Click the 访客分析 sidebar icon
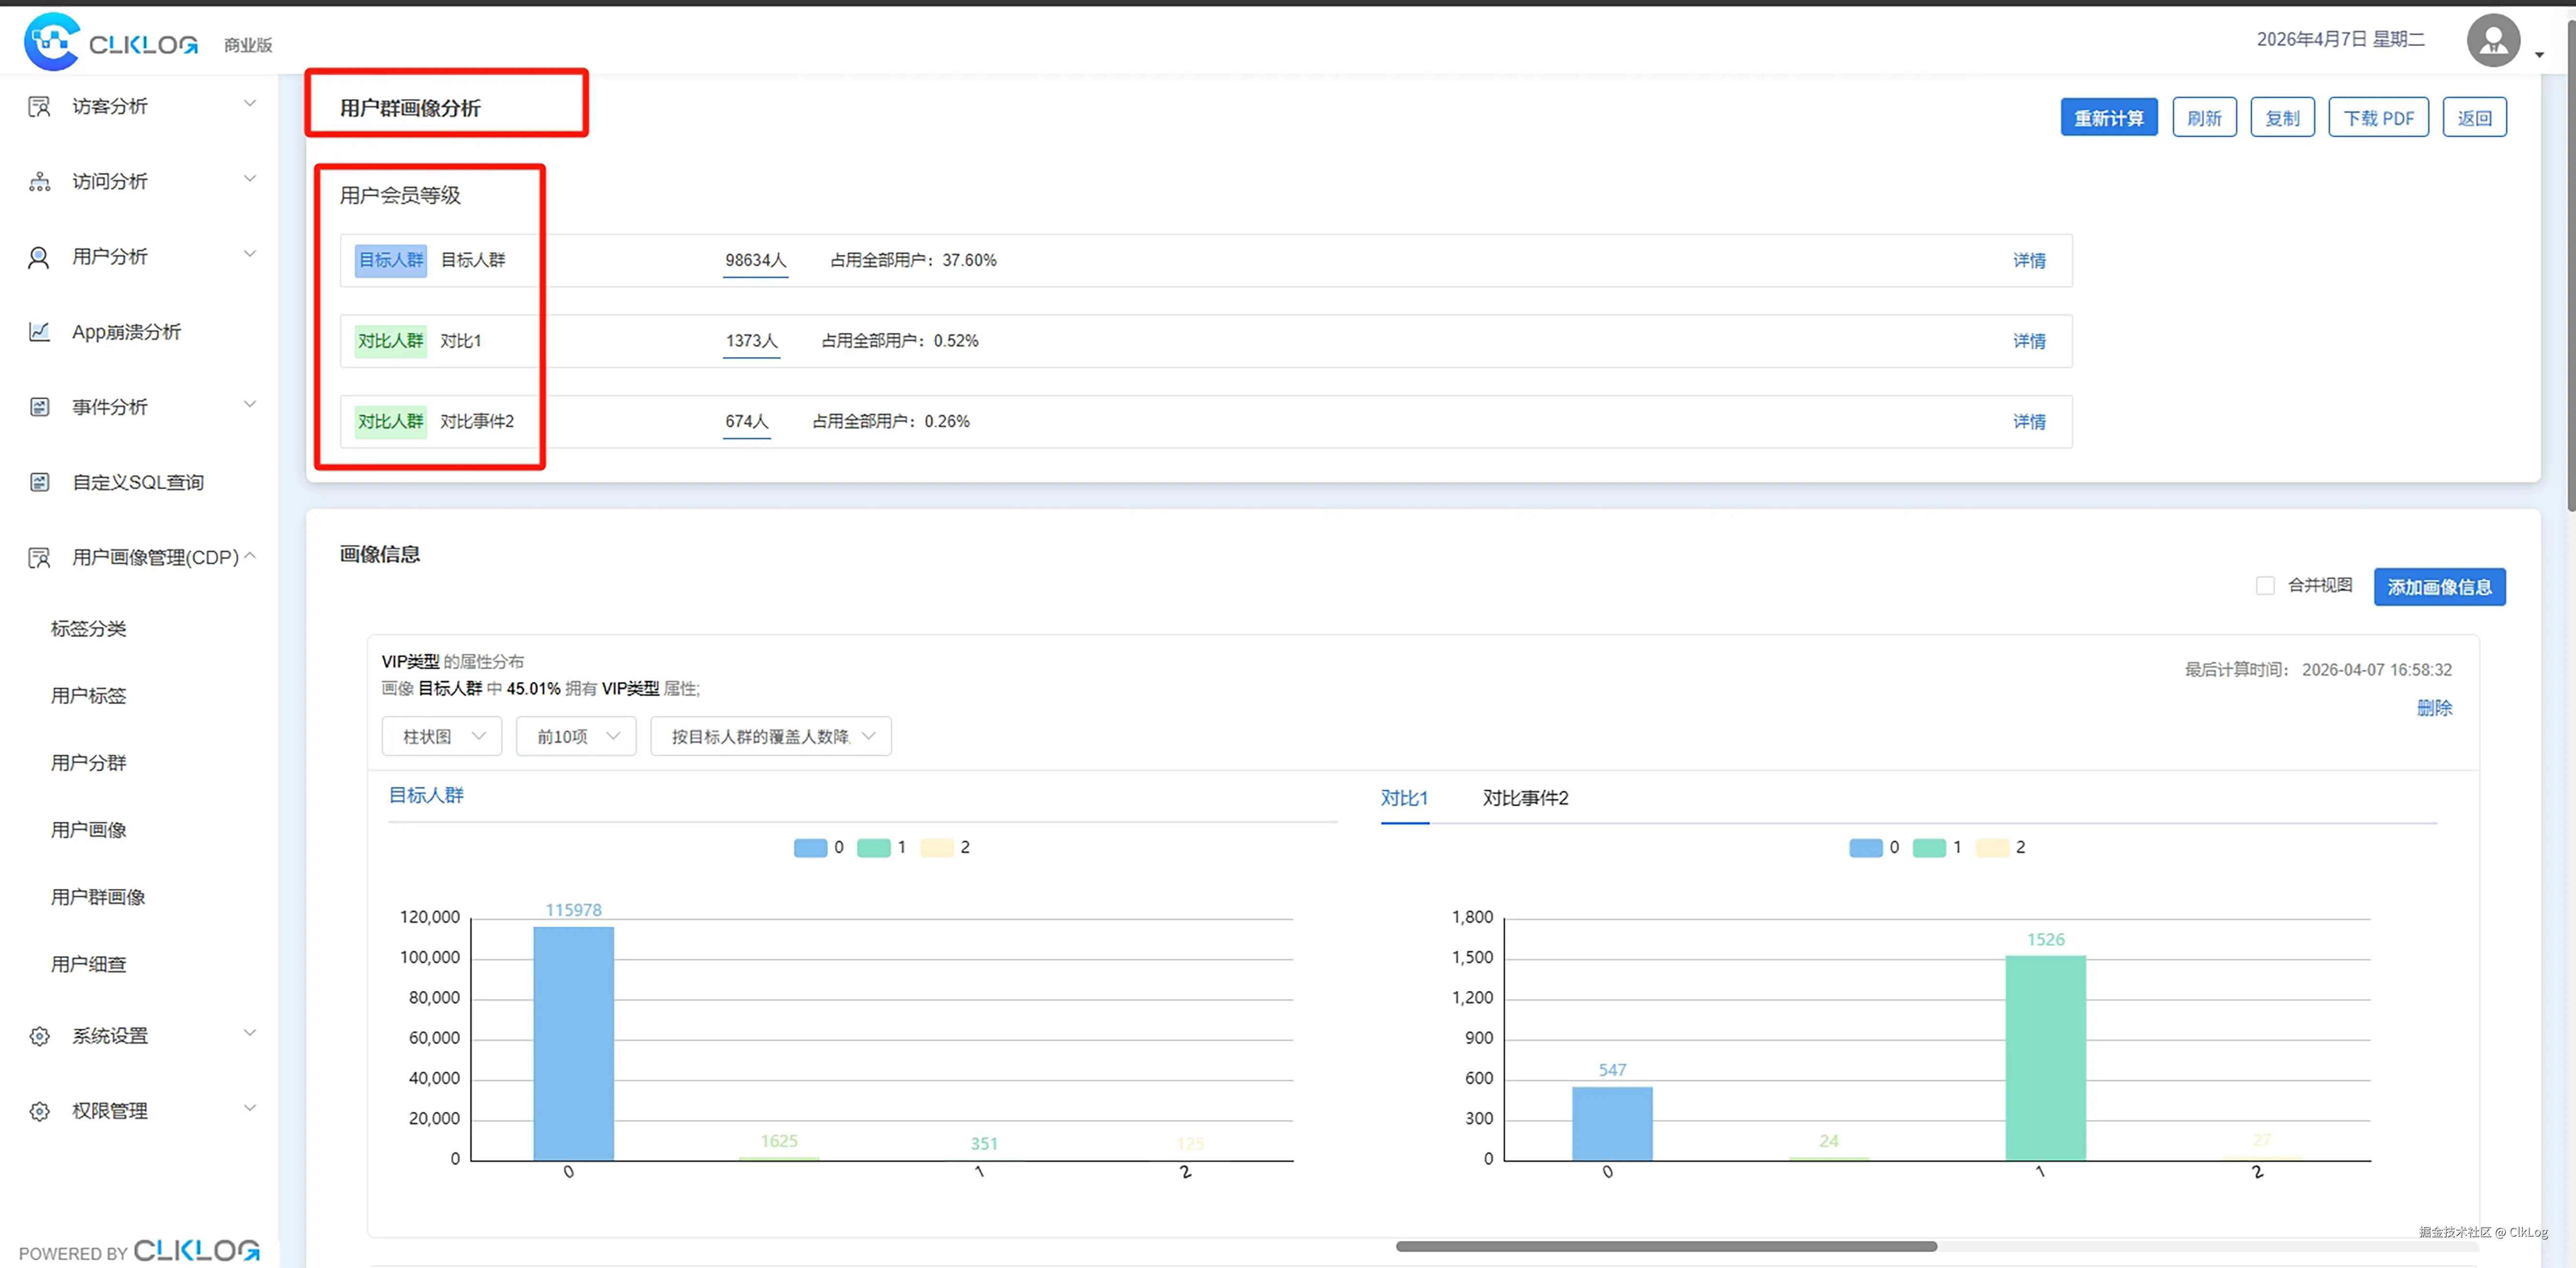This screenshot has height=1268, width=2576. 39,107
